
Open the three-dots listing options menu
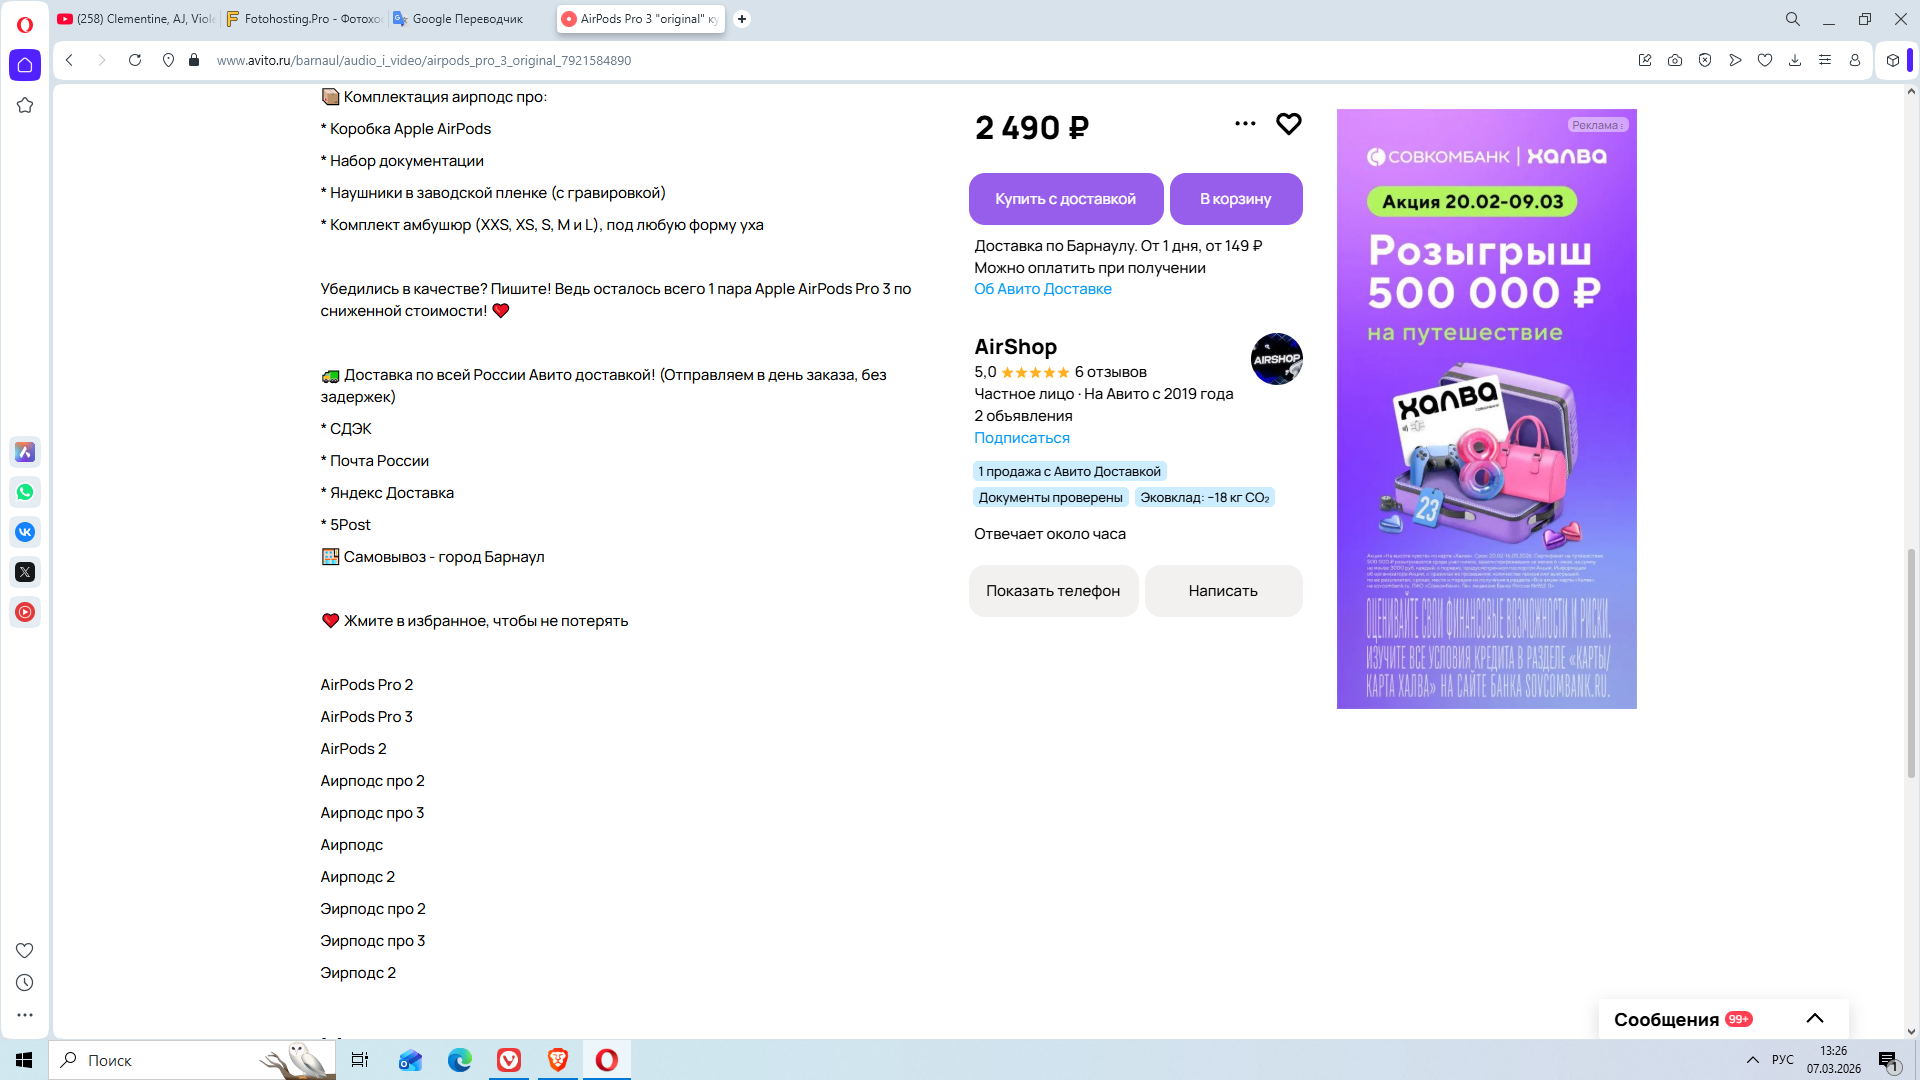[1245, 124]
